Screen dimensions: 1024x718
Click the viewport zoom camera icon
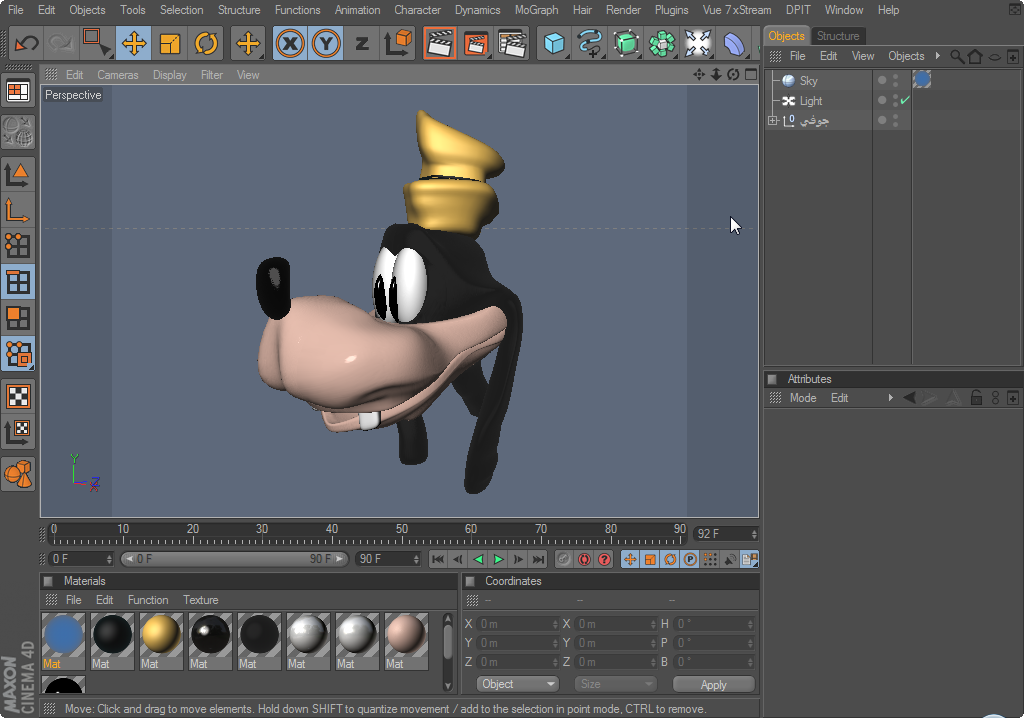tap(716, 74)
